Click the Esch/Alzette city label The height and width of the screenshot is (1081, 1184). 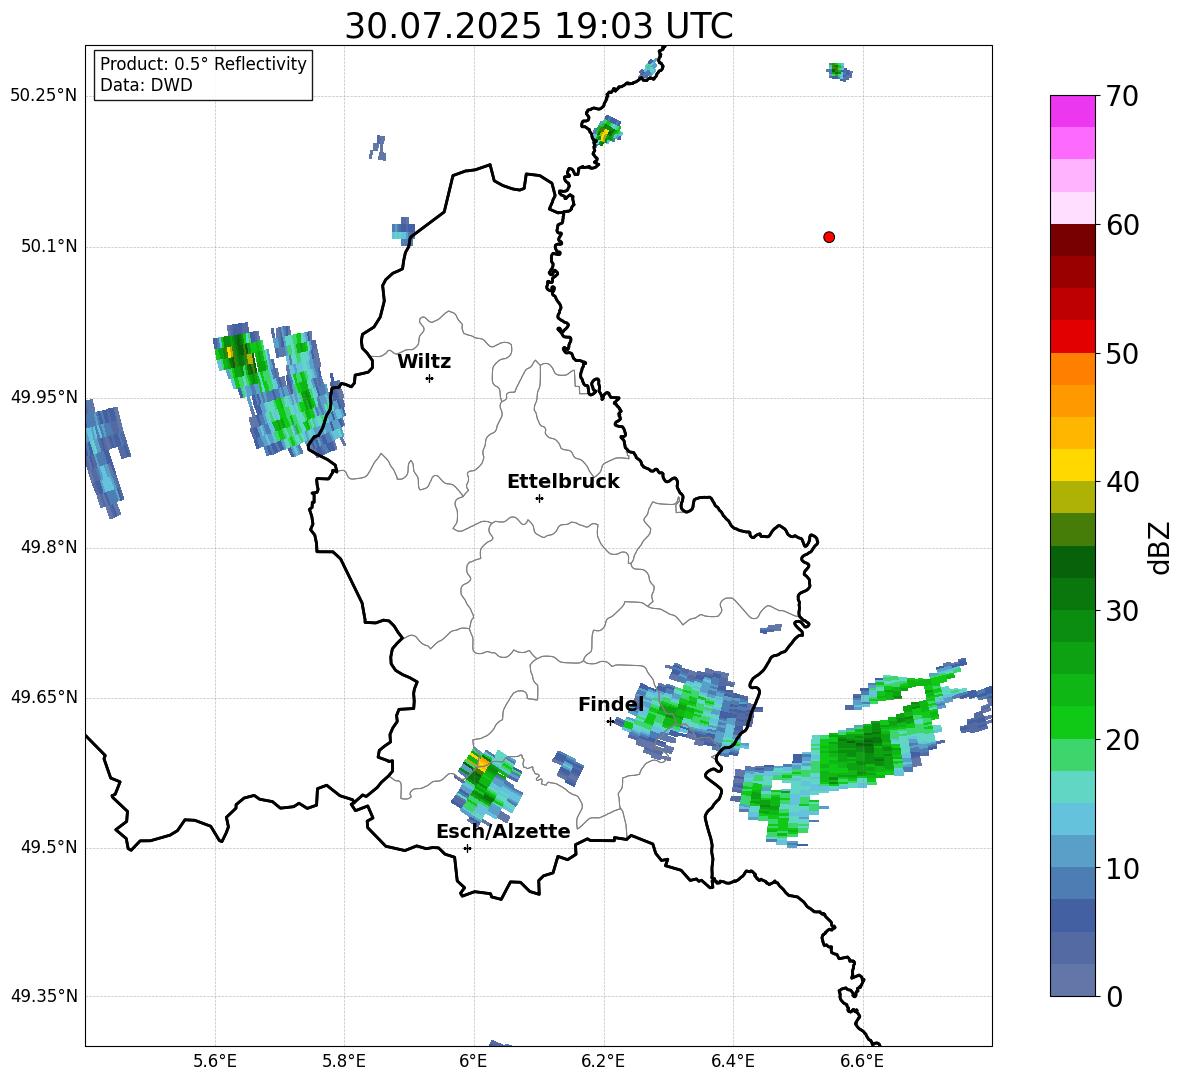click(503, 831)
